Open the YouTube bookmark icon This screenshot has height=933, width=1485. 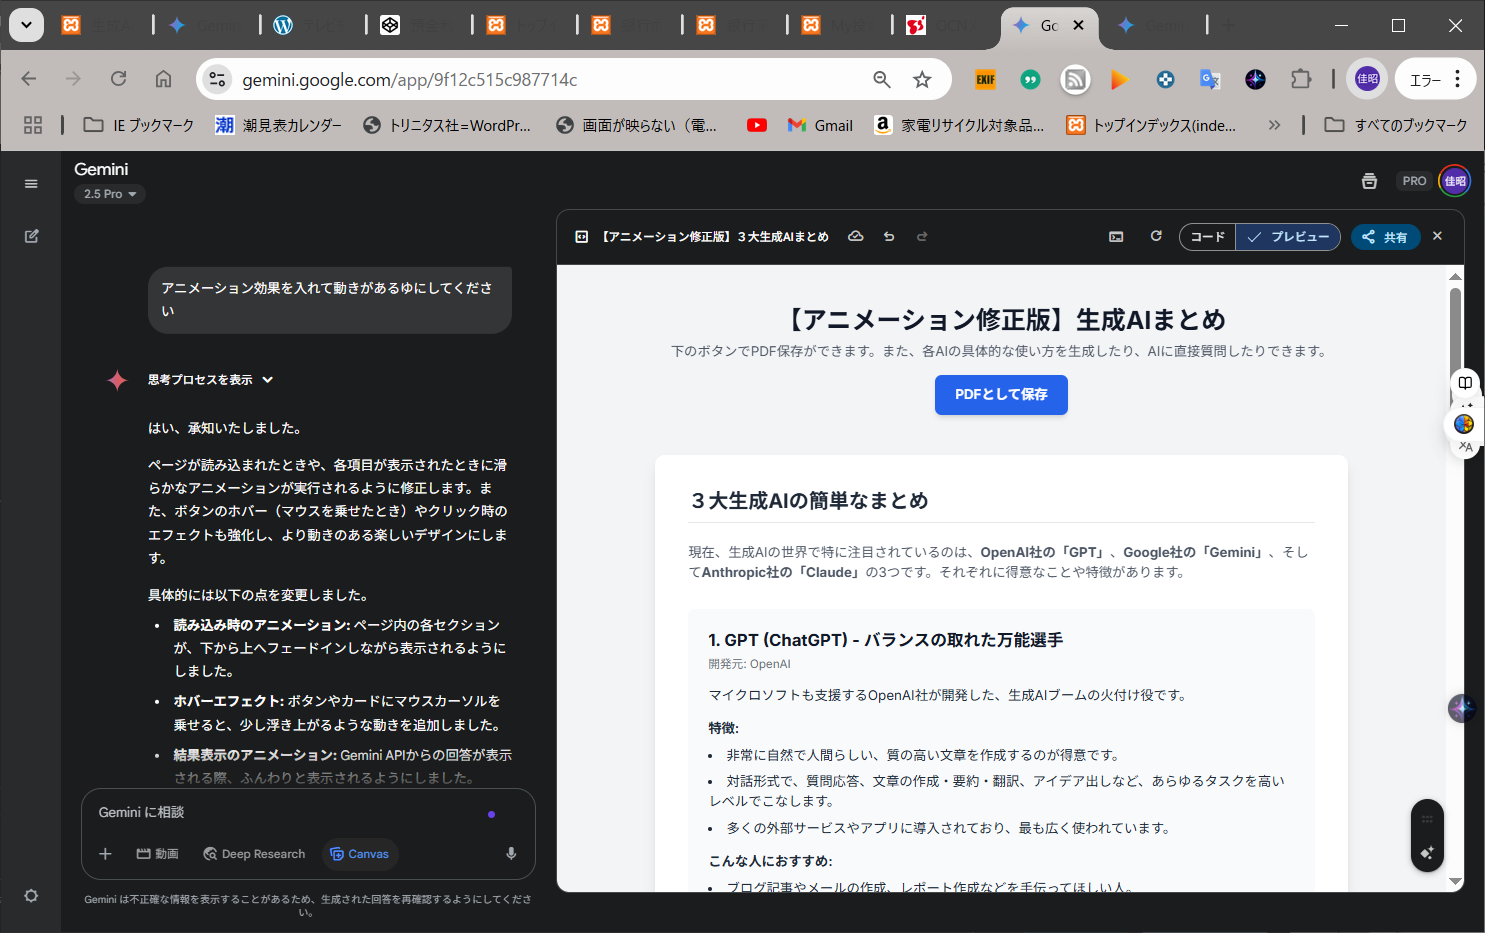coord(757,125)
